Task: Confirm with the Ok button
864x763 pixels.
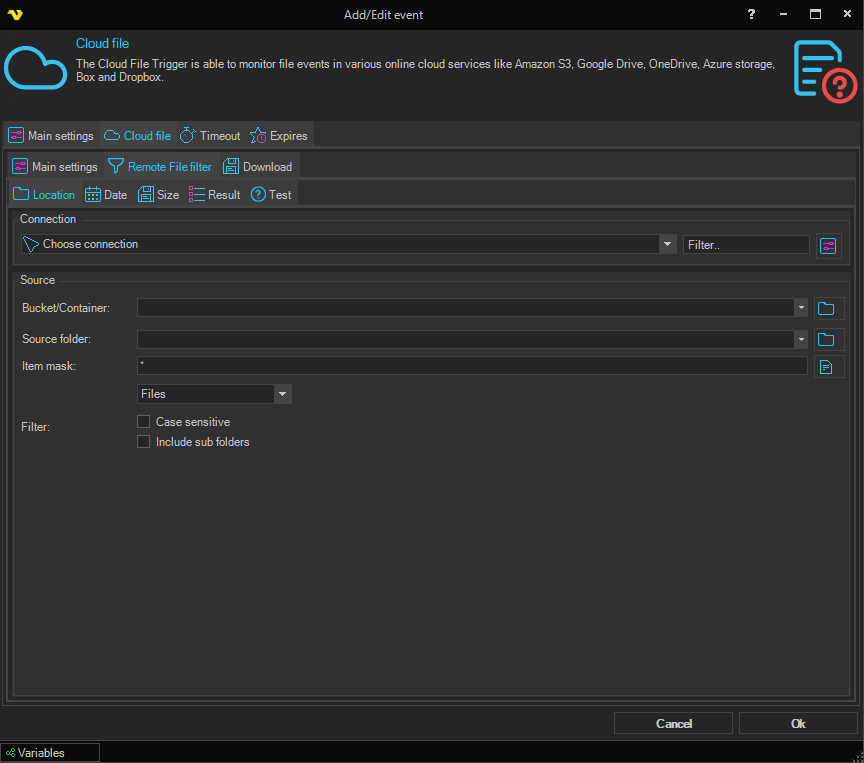Action: pos(797,723)
